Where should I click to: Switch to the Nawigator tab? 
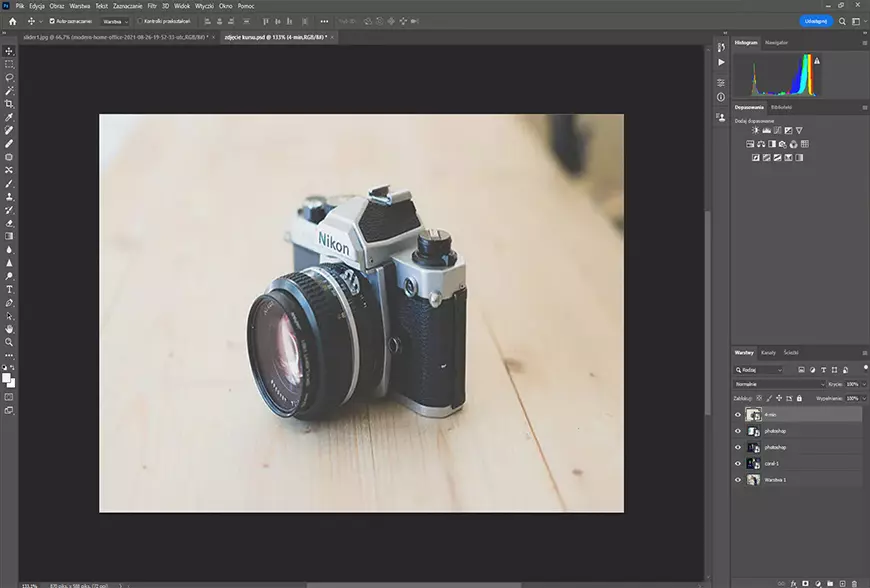[776, 43]
